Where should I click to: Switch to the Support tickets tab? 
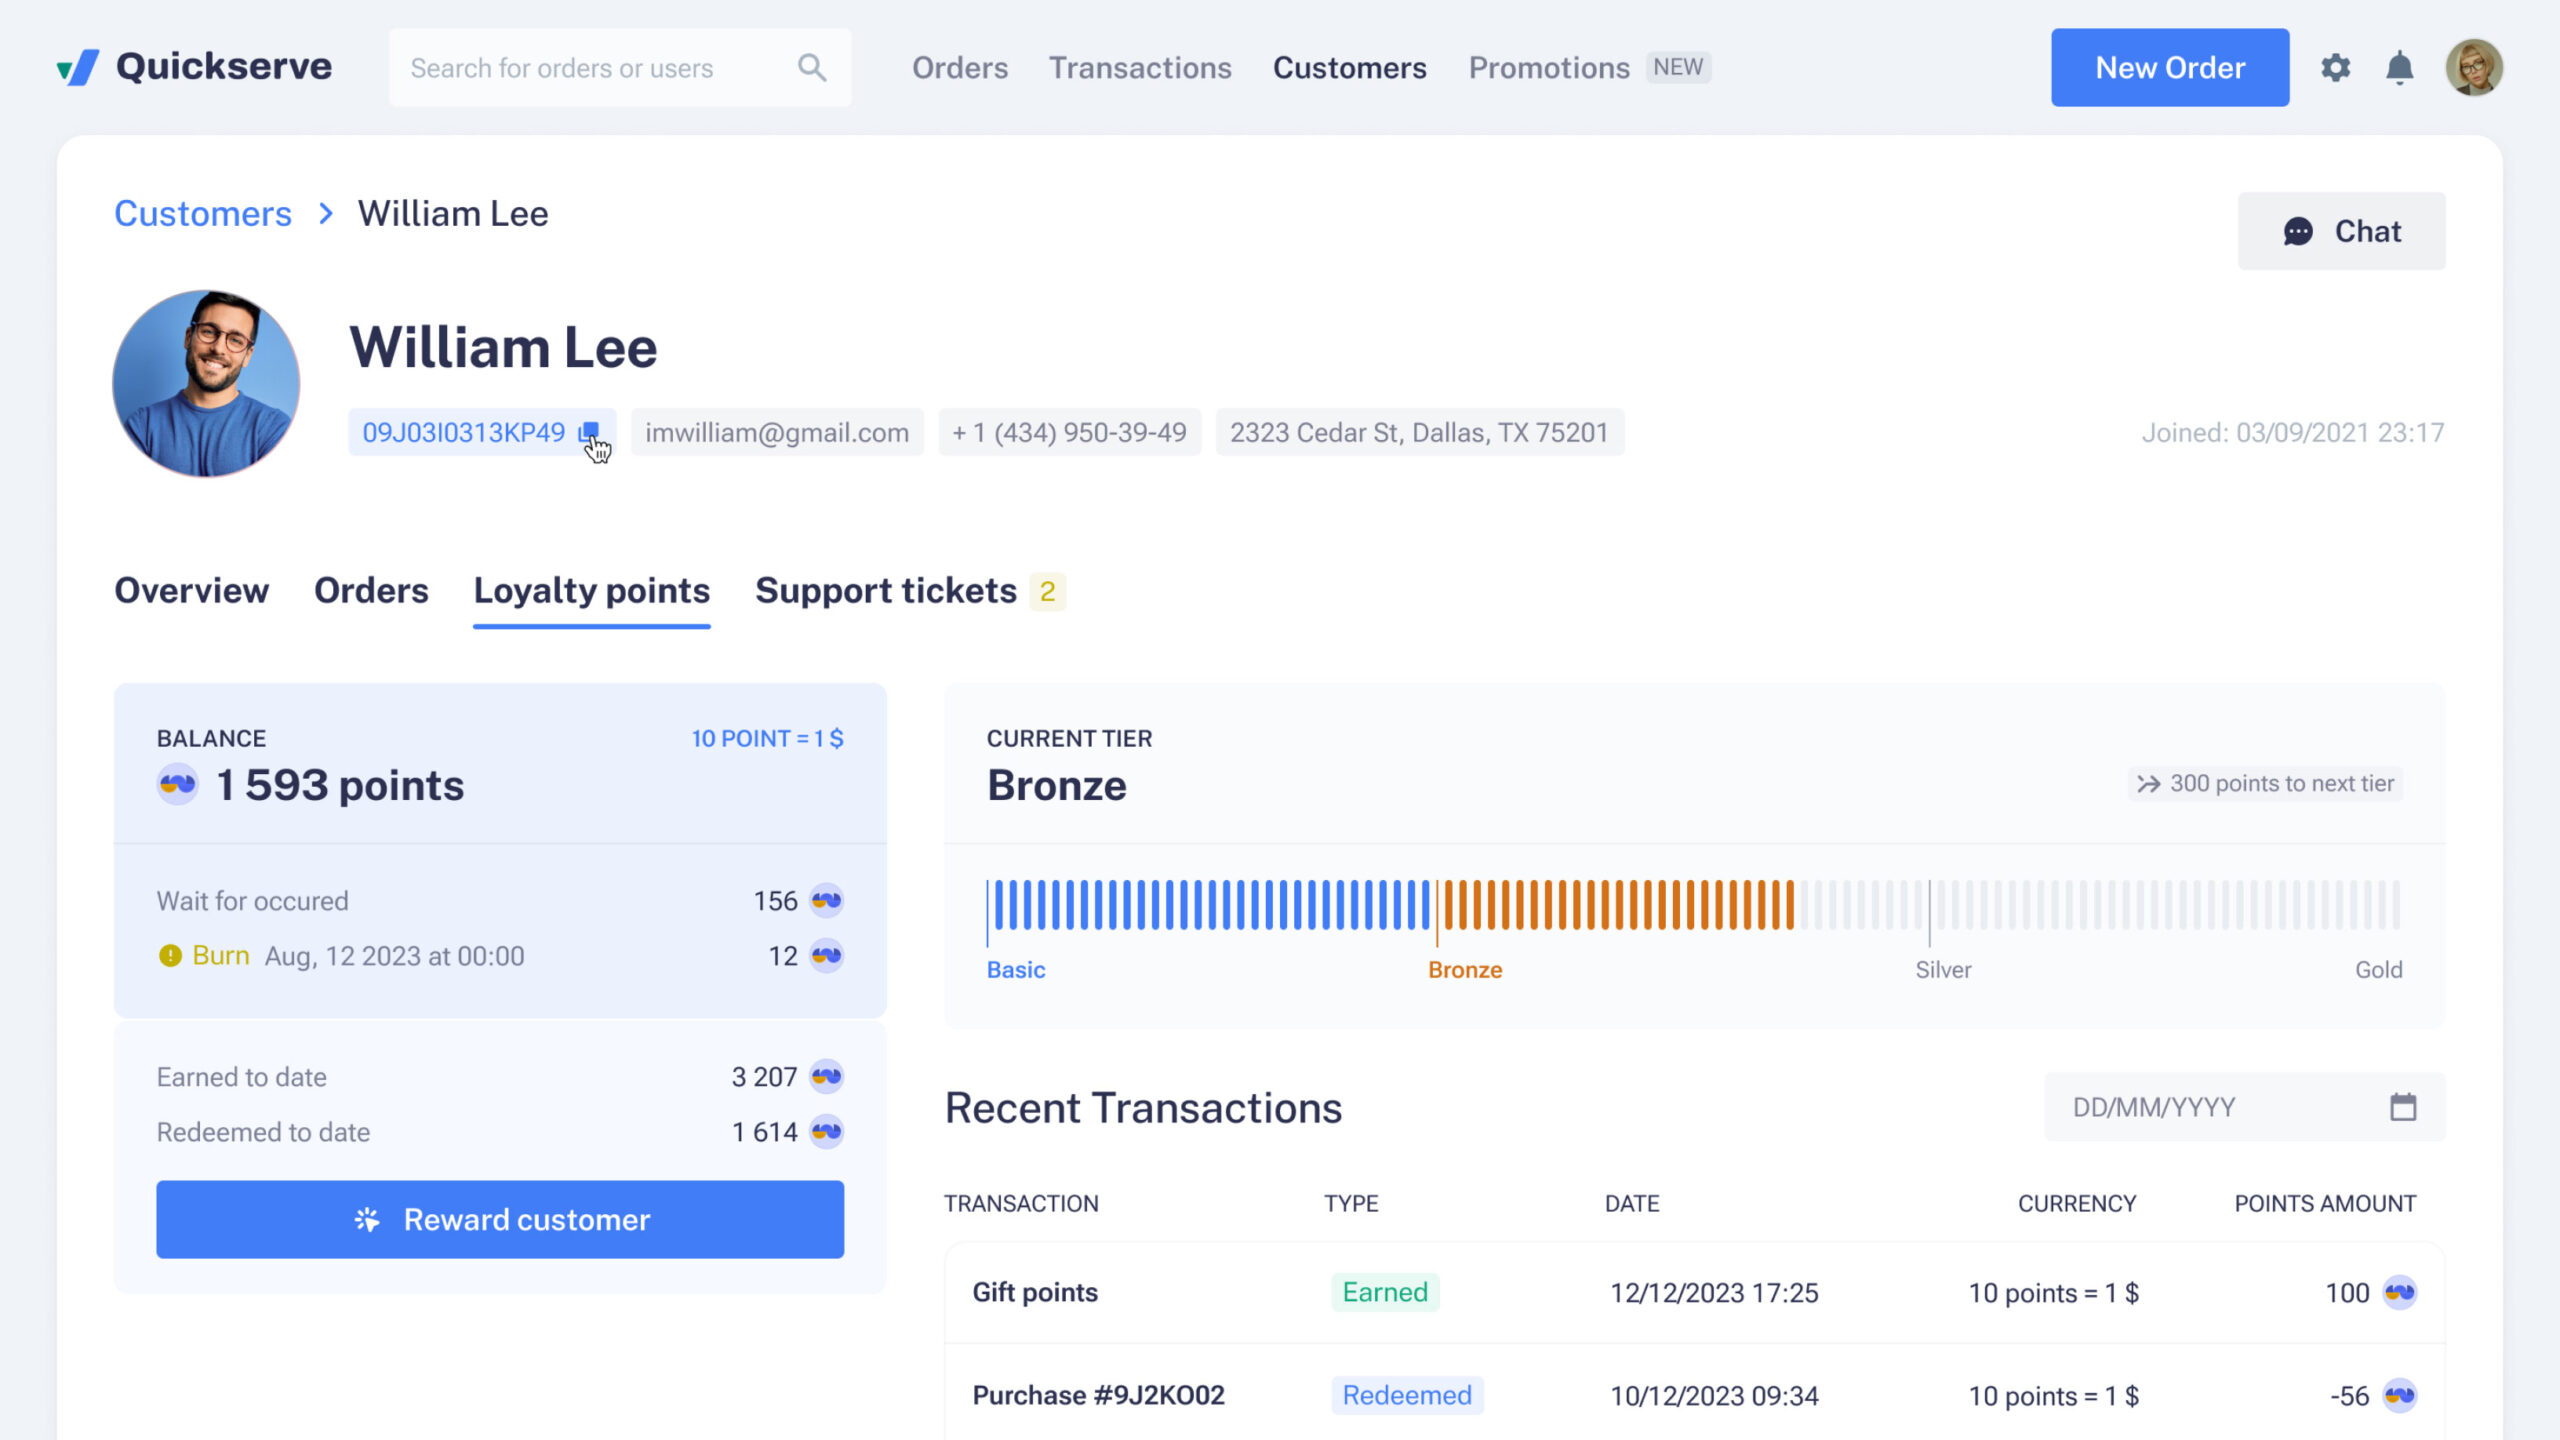tap(886, 591)
